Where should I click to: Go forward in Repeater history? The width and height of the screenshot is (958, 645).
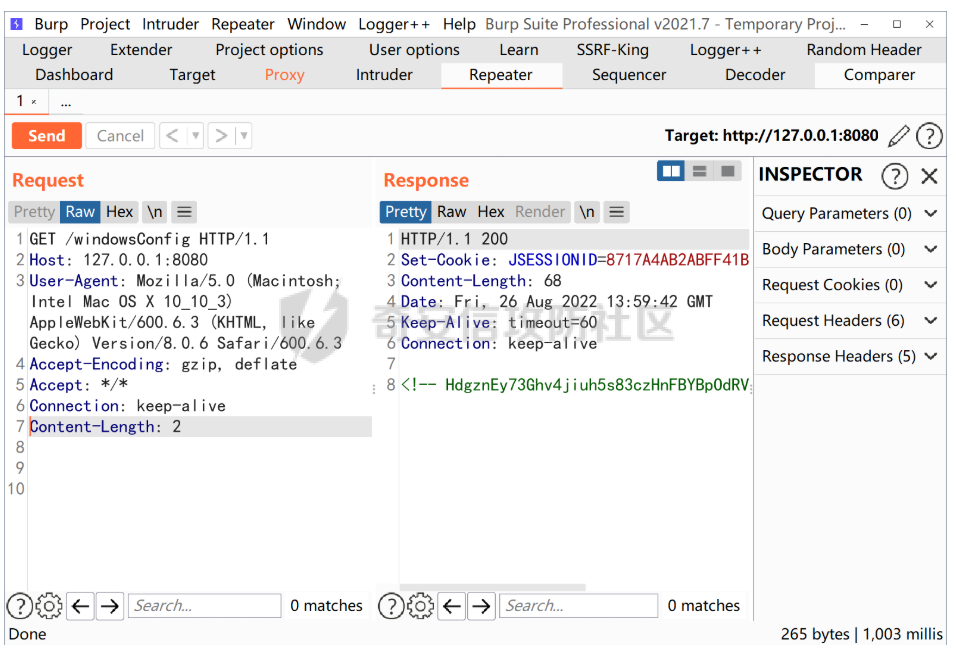coord(221,136)
